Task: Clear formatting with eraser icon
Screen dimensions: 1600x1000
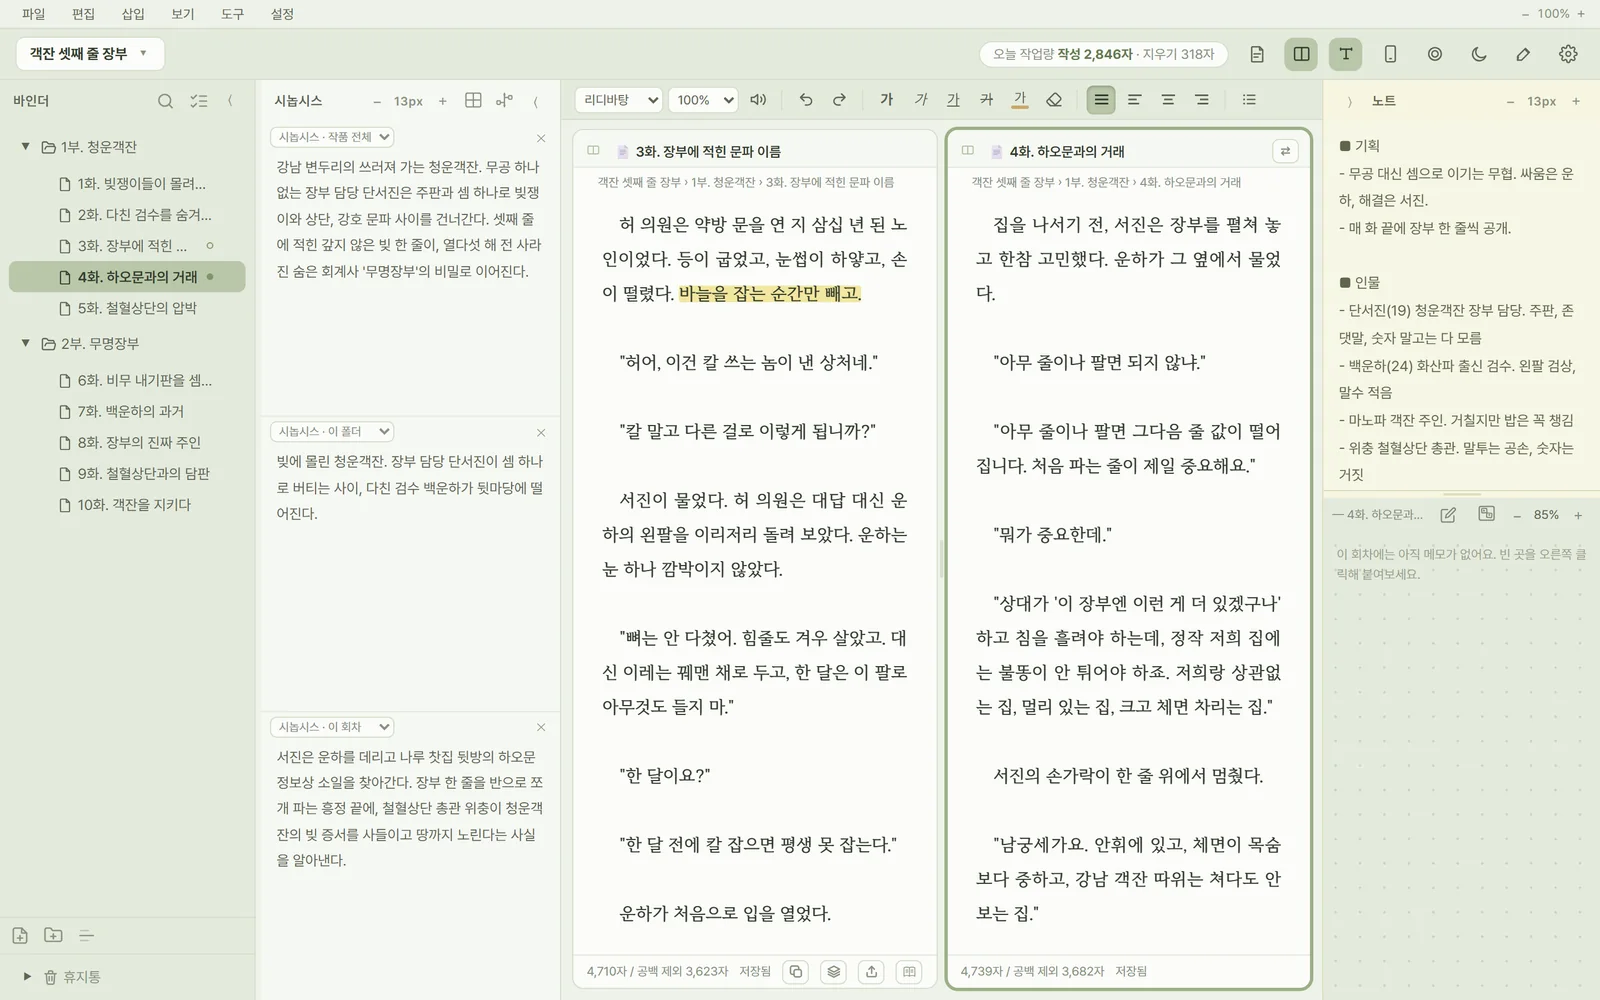Action: coord(1053,100)
